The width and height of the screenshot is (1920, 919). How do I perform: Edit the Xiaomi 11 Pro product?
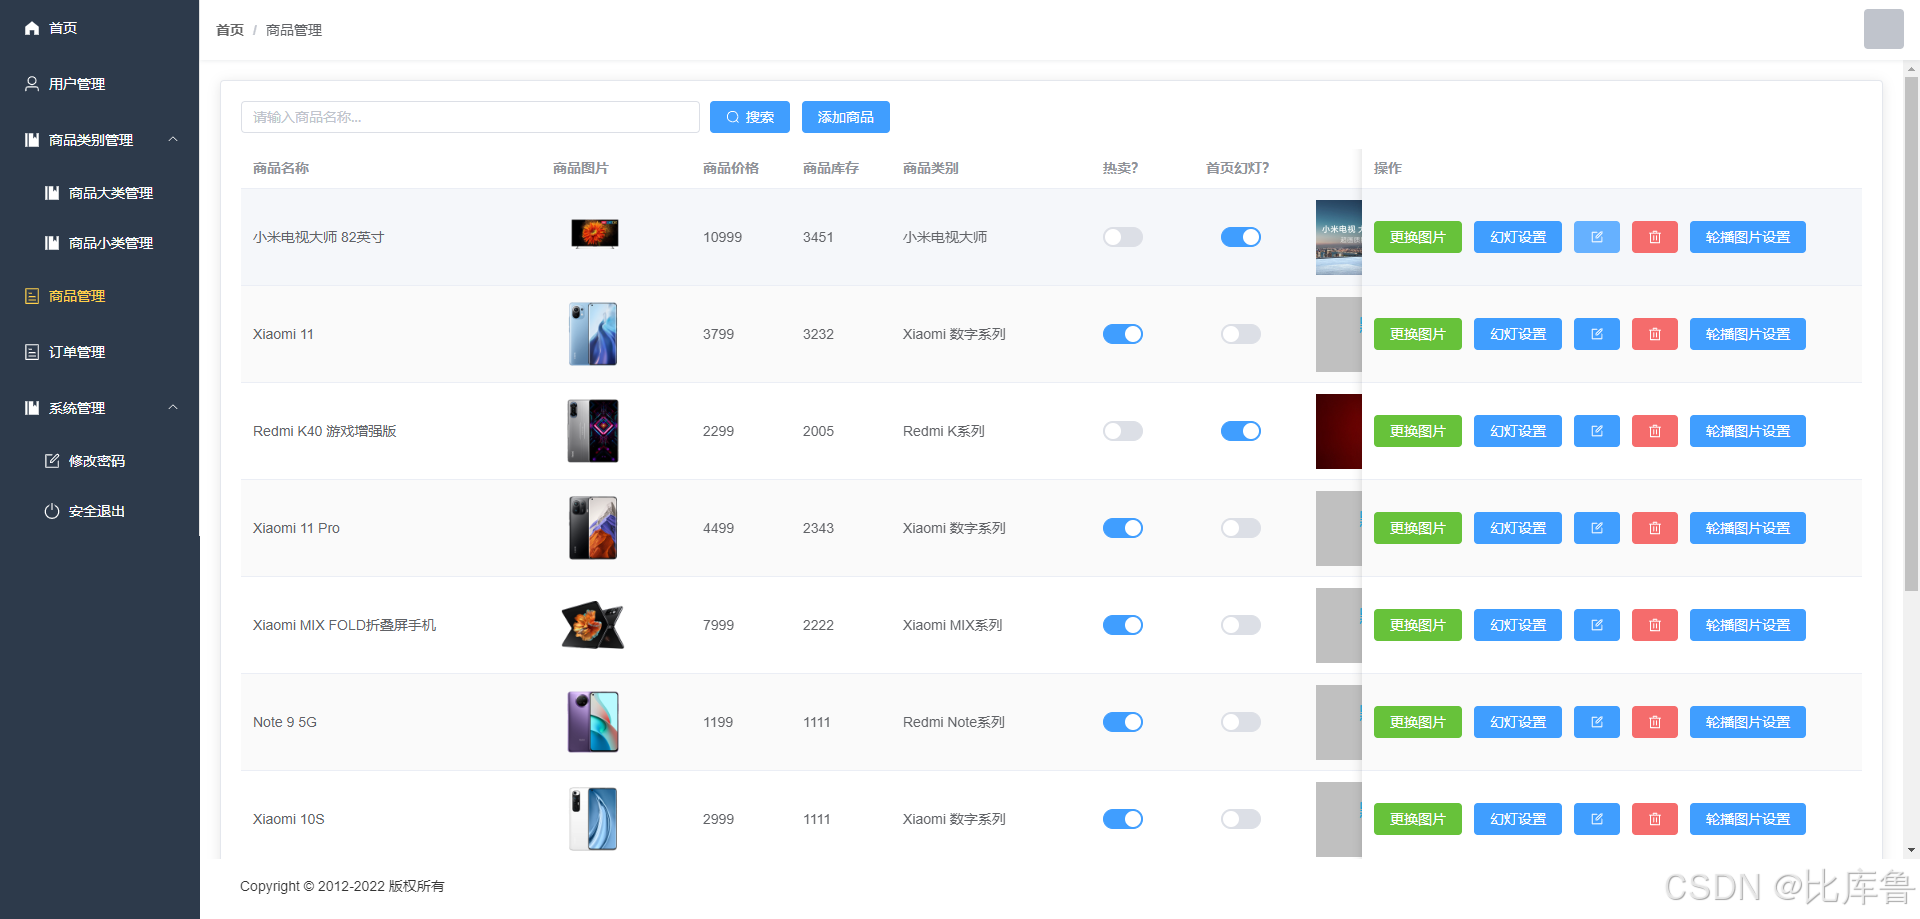point(1596,528)
